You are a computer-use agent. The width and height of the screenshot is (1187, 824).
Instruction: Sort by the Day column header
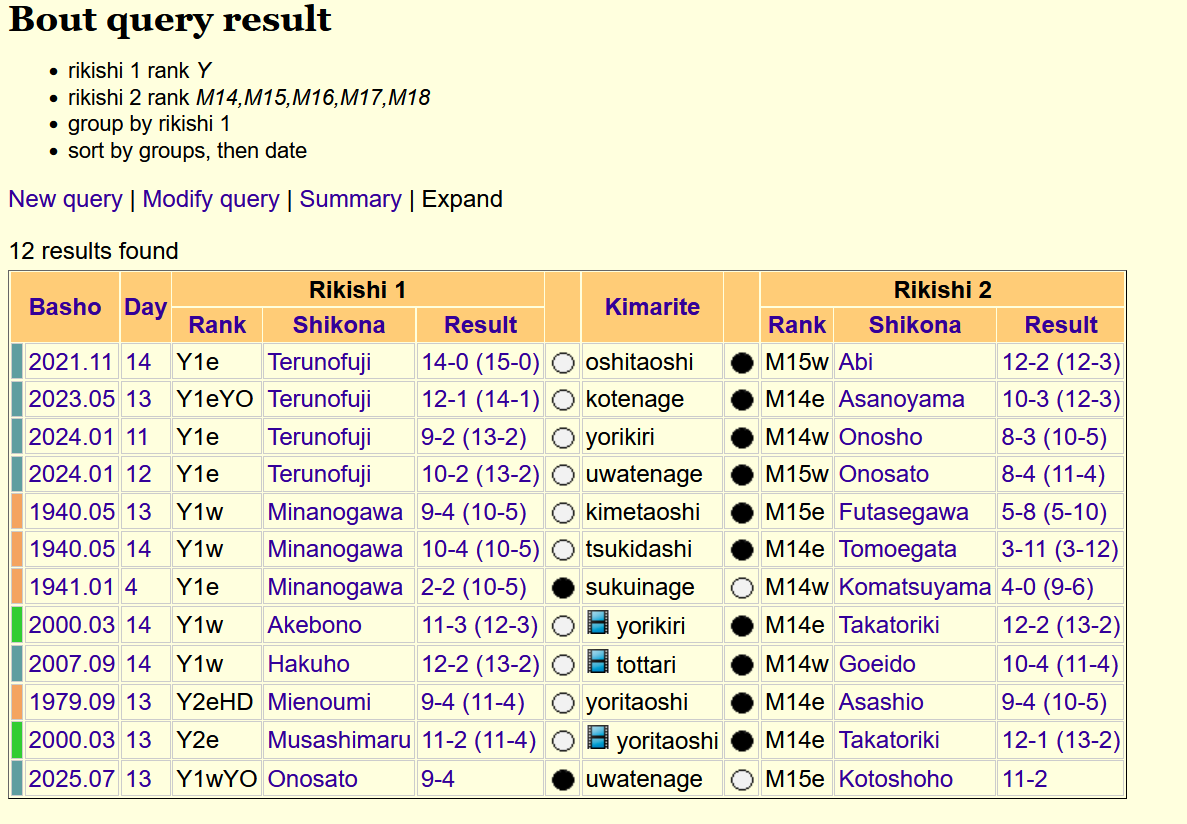[x=145, y=307]
